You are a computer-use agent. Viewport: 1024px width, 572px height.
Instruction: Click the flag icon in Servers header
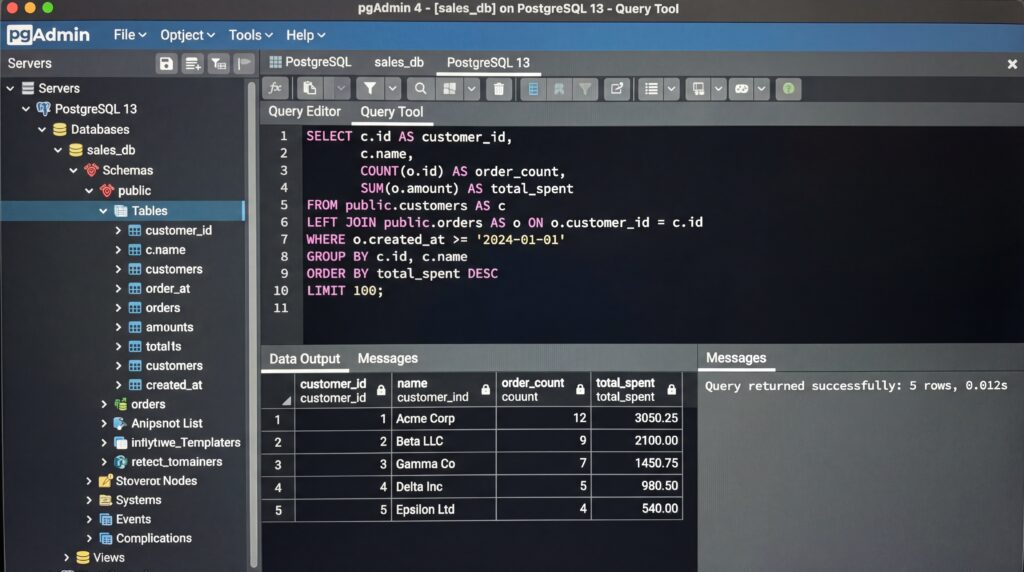244,63
